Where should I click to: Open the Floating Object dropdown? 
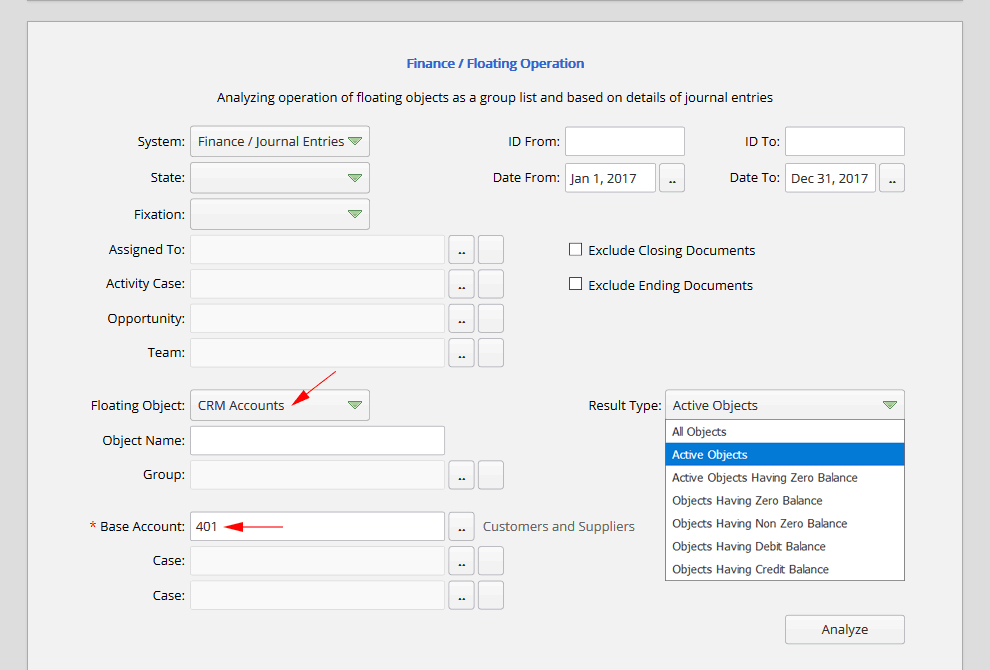279,405
